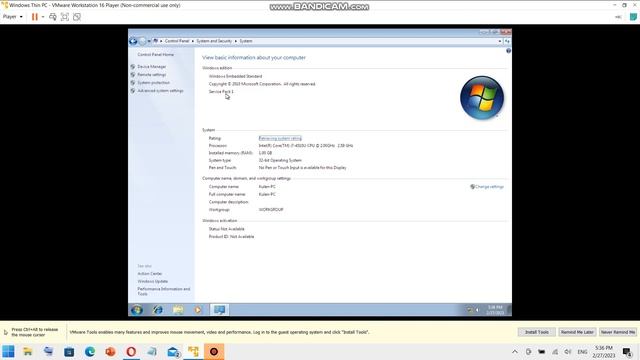Image resolution: width=640 pixels, height=360 pixels.
Task: Click the Windows logo image in System window
Action: pos(482,98)
